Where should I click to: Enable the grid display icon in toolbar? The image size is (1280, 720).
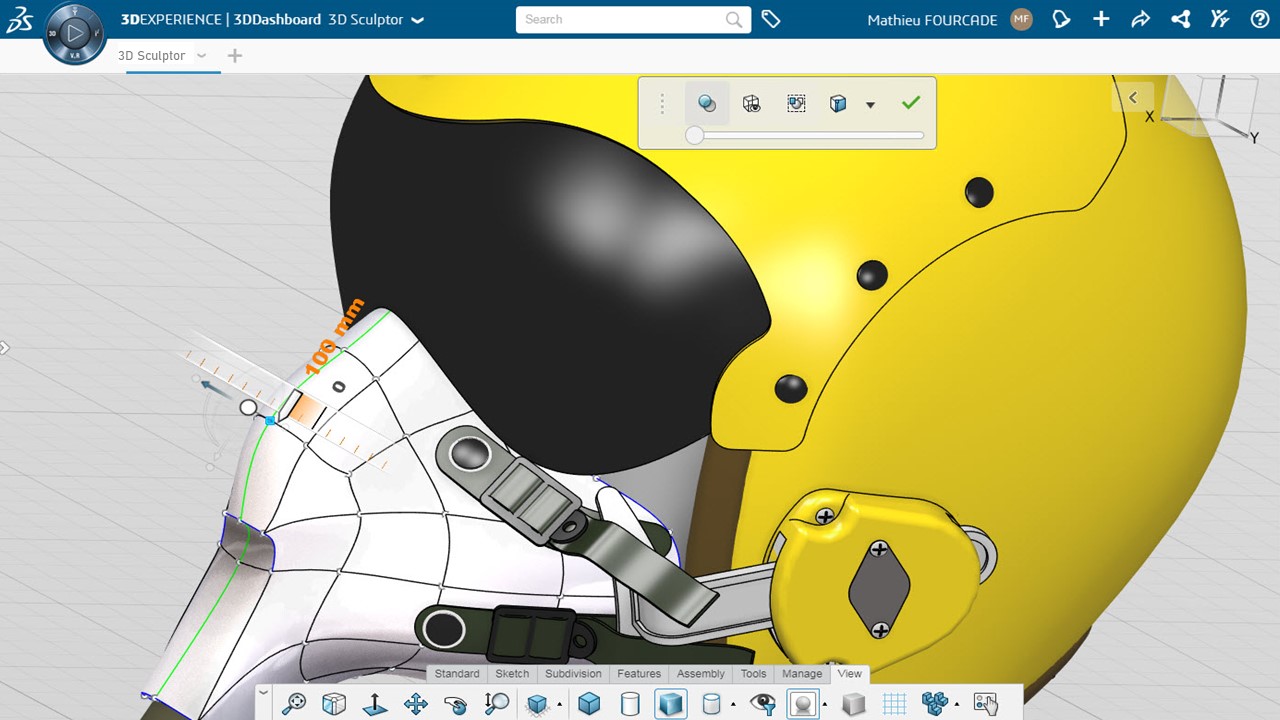(895, 704)
